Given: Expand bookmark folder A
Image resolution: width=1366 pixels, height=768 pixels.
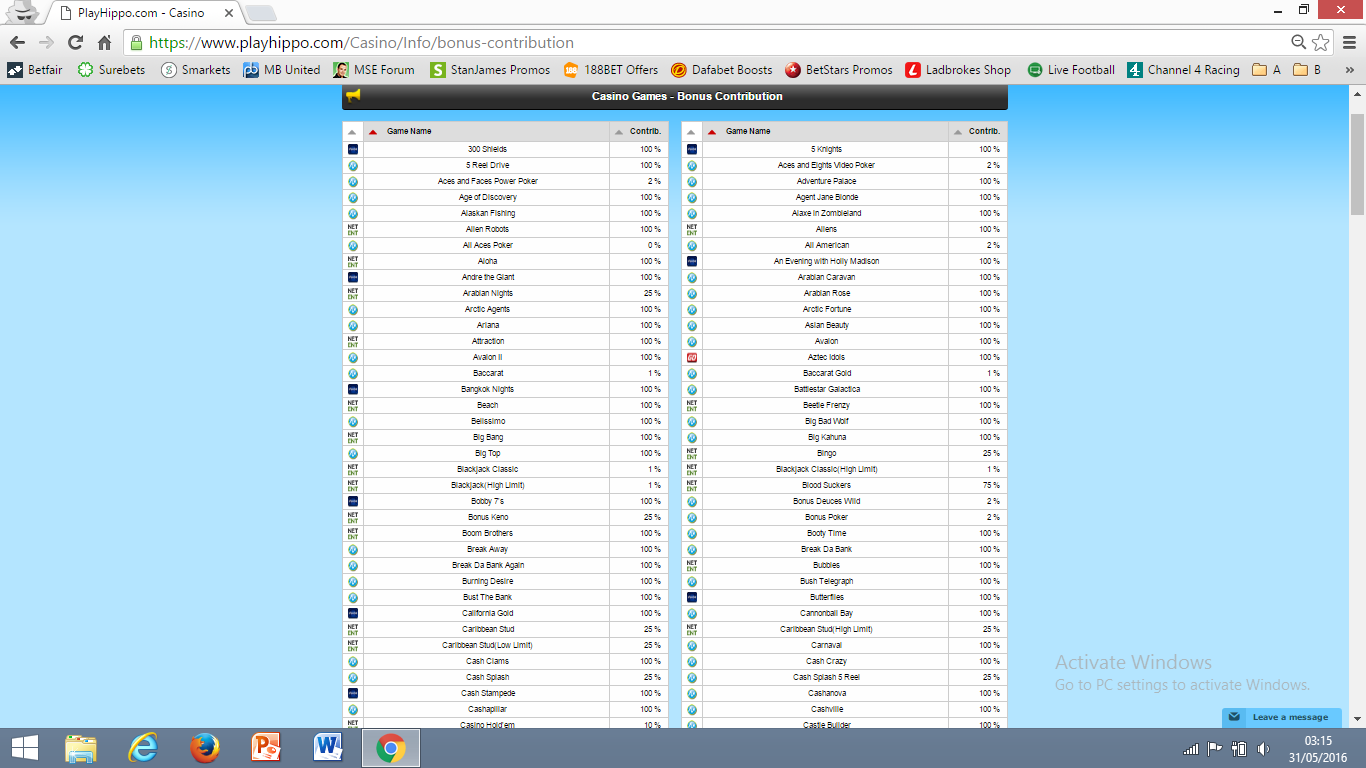Looking at the screenshot, I should (x=1266, y=70).
